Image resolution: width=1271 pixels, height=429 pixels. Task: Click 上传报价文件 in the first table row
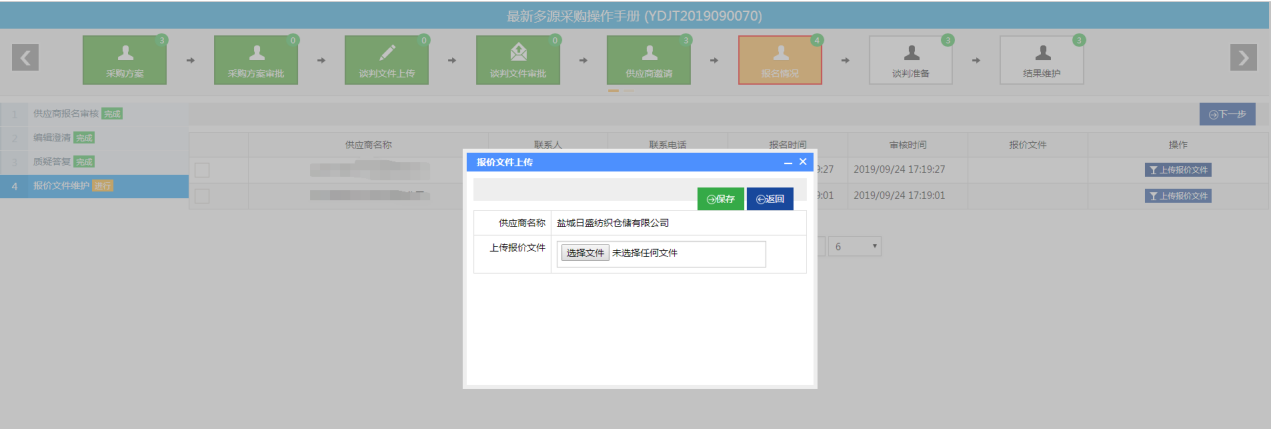coord(1178,170)
